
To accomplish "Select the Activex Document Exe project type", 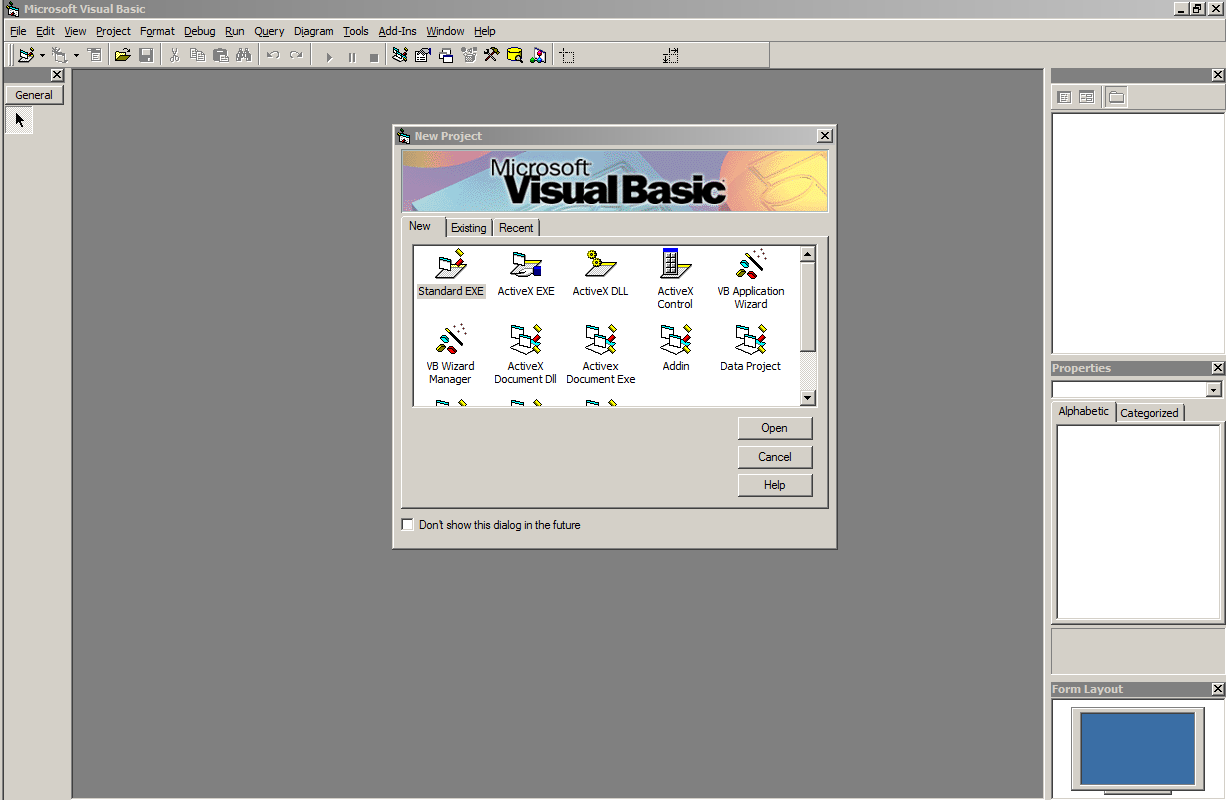I will [601, 354].
